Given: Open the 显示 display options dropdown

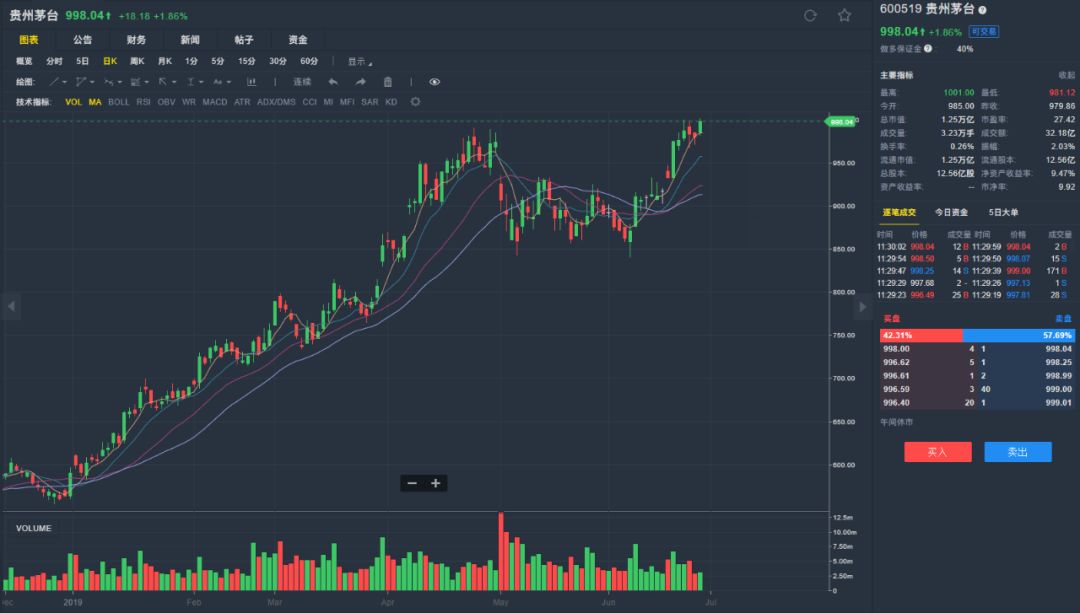Looking at the screenshot, I should coord(360,61).
